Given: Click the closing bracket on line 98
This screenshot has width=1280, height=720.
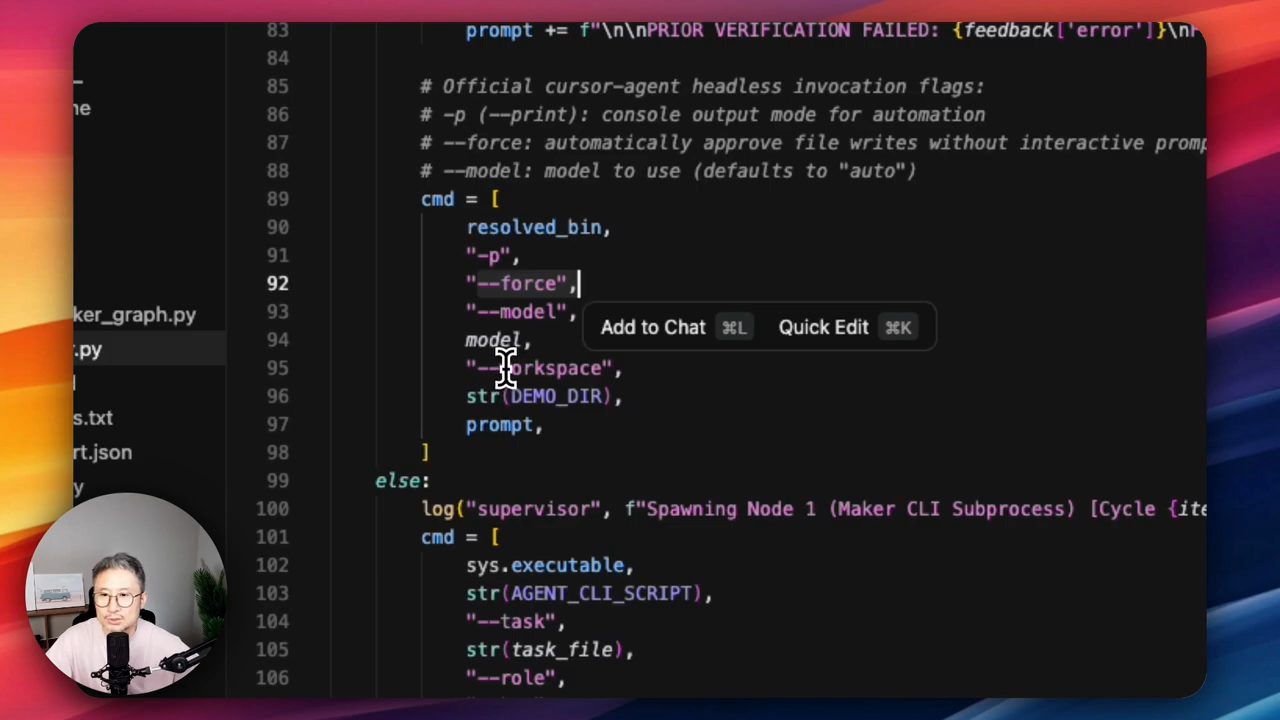Looking at the screenshot, I should pyautogui.click(x=425, y=453).
